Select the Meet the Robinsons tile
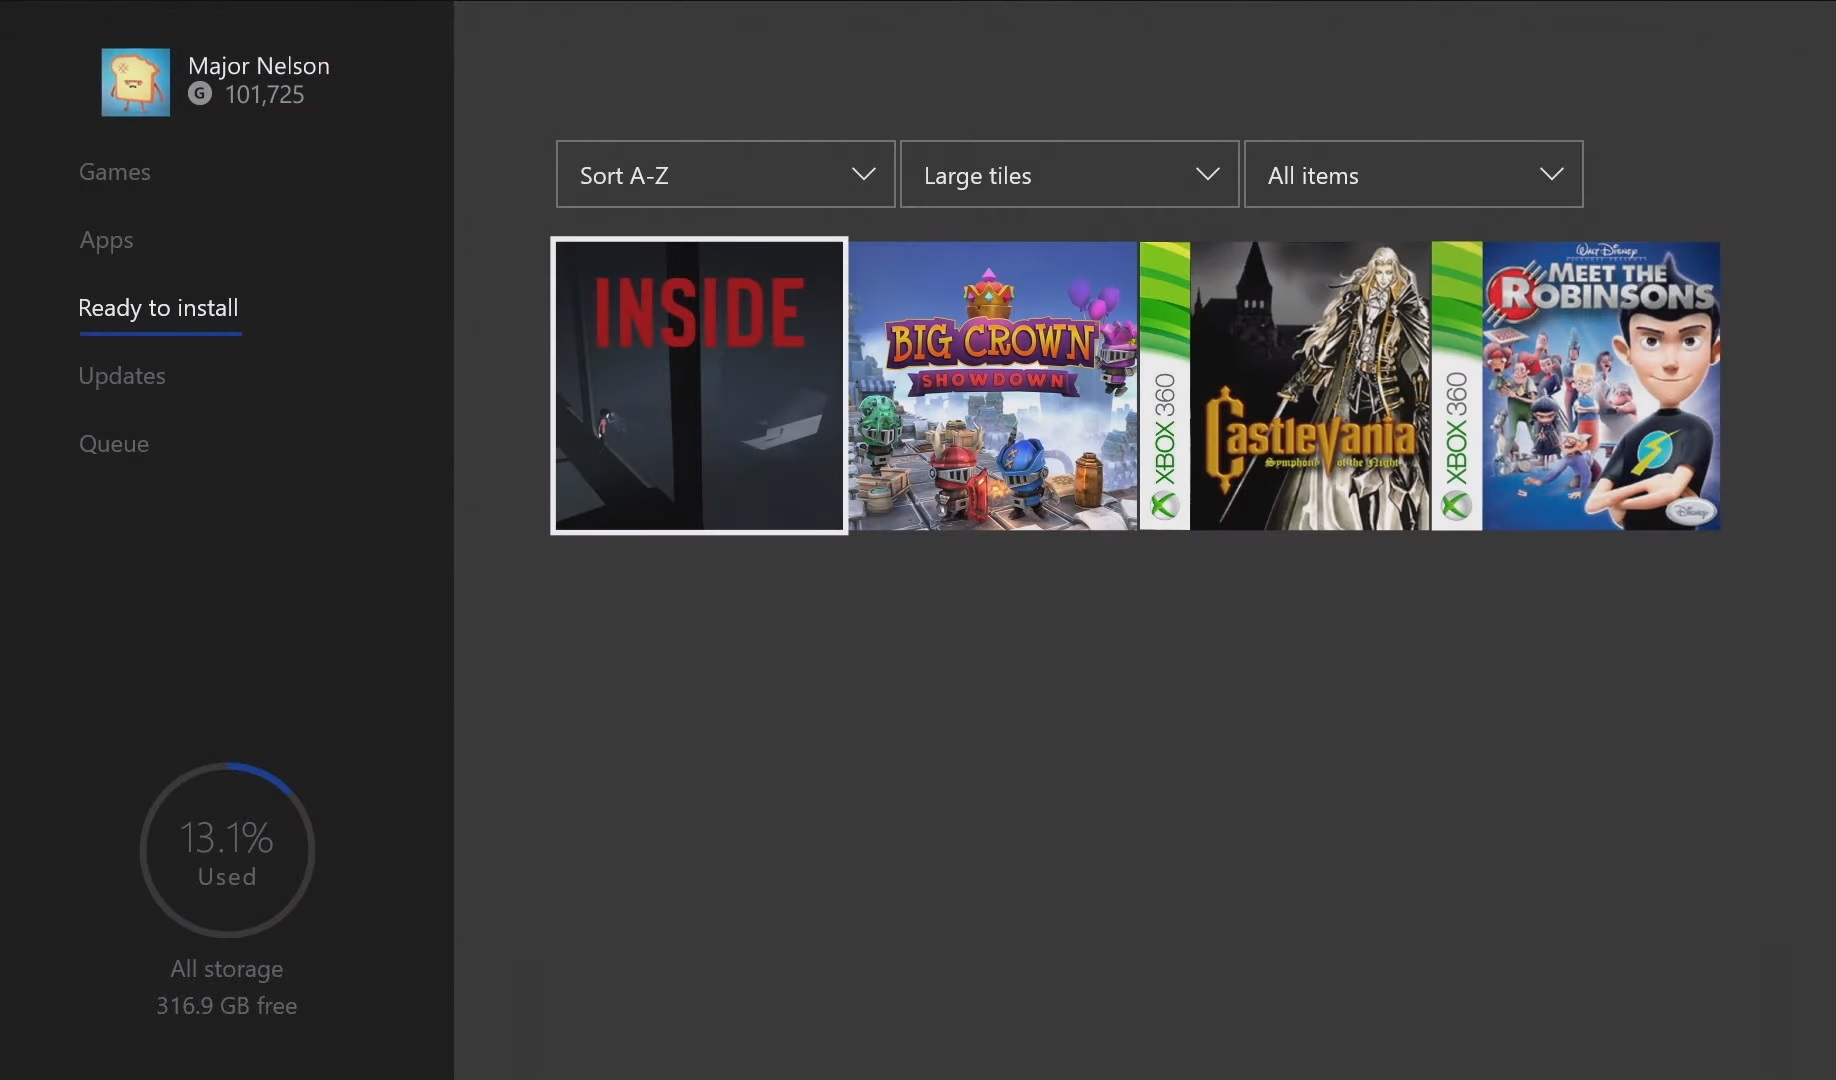1836x1080 pixels. click(x=1576, y=386)
